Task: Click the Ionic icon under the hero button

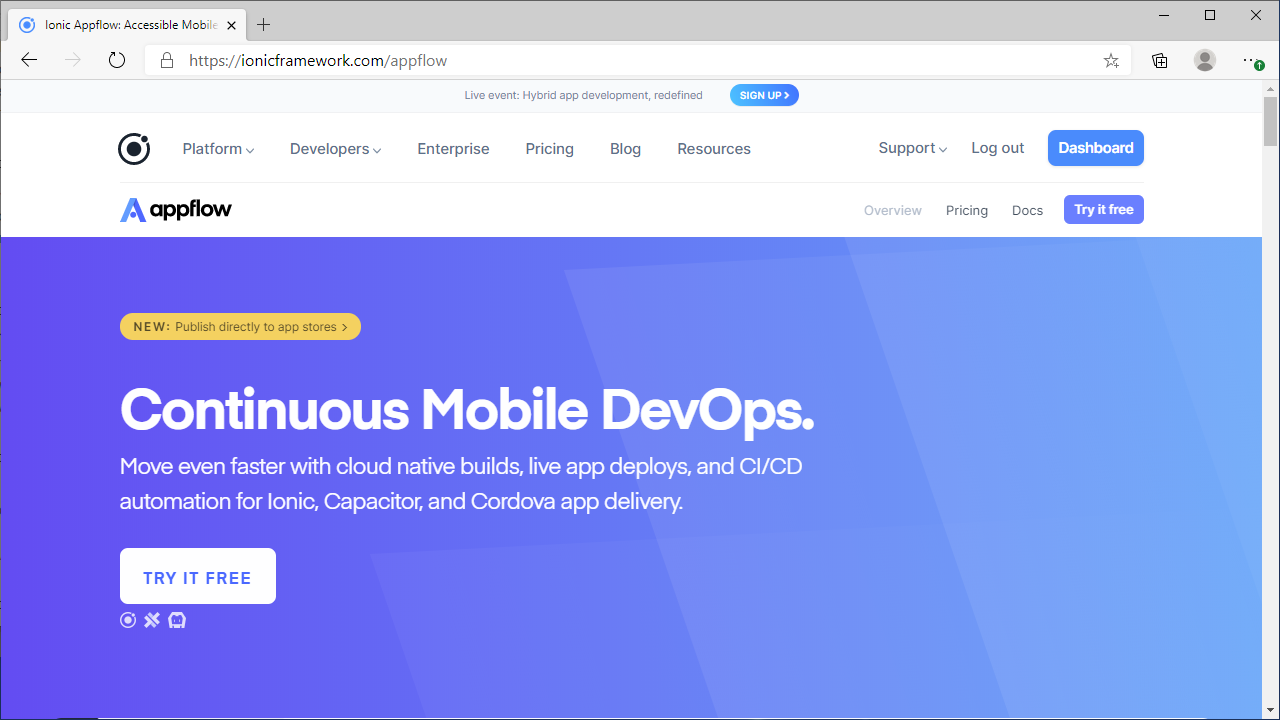Action: [x=128, y=620]
